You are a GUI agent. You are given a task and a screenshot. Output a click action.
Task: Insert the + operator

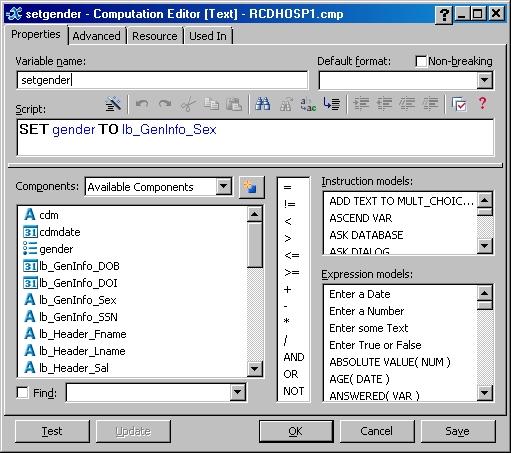(287, 289)
